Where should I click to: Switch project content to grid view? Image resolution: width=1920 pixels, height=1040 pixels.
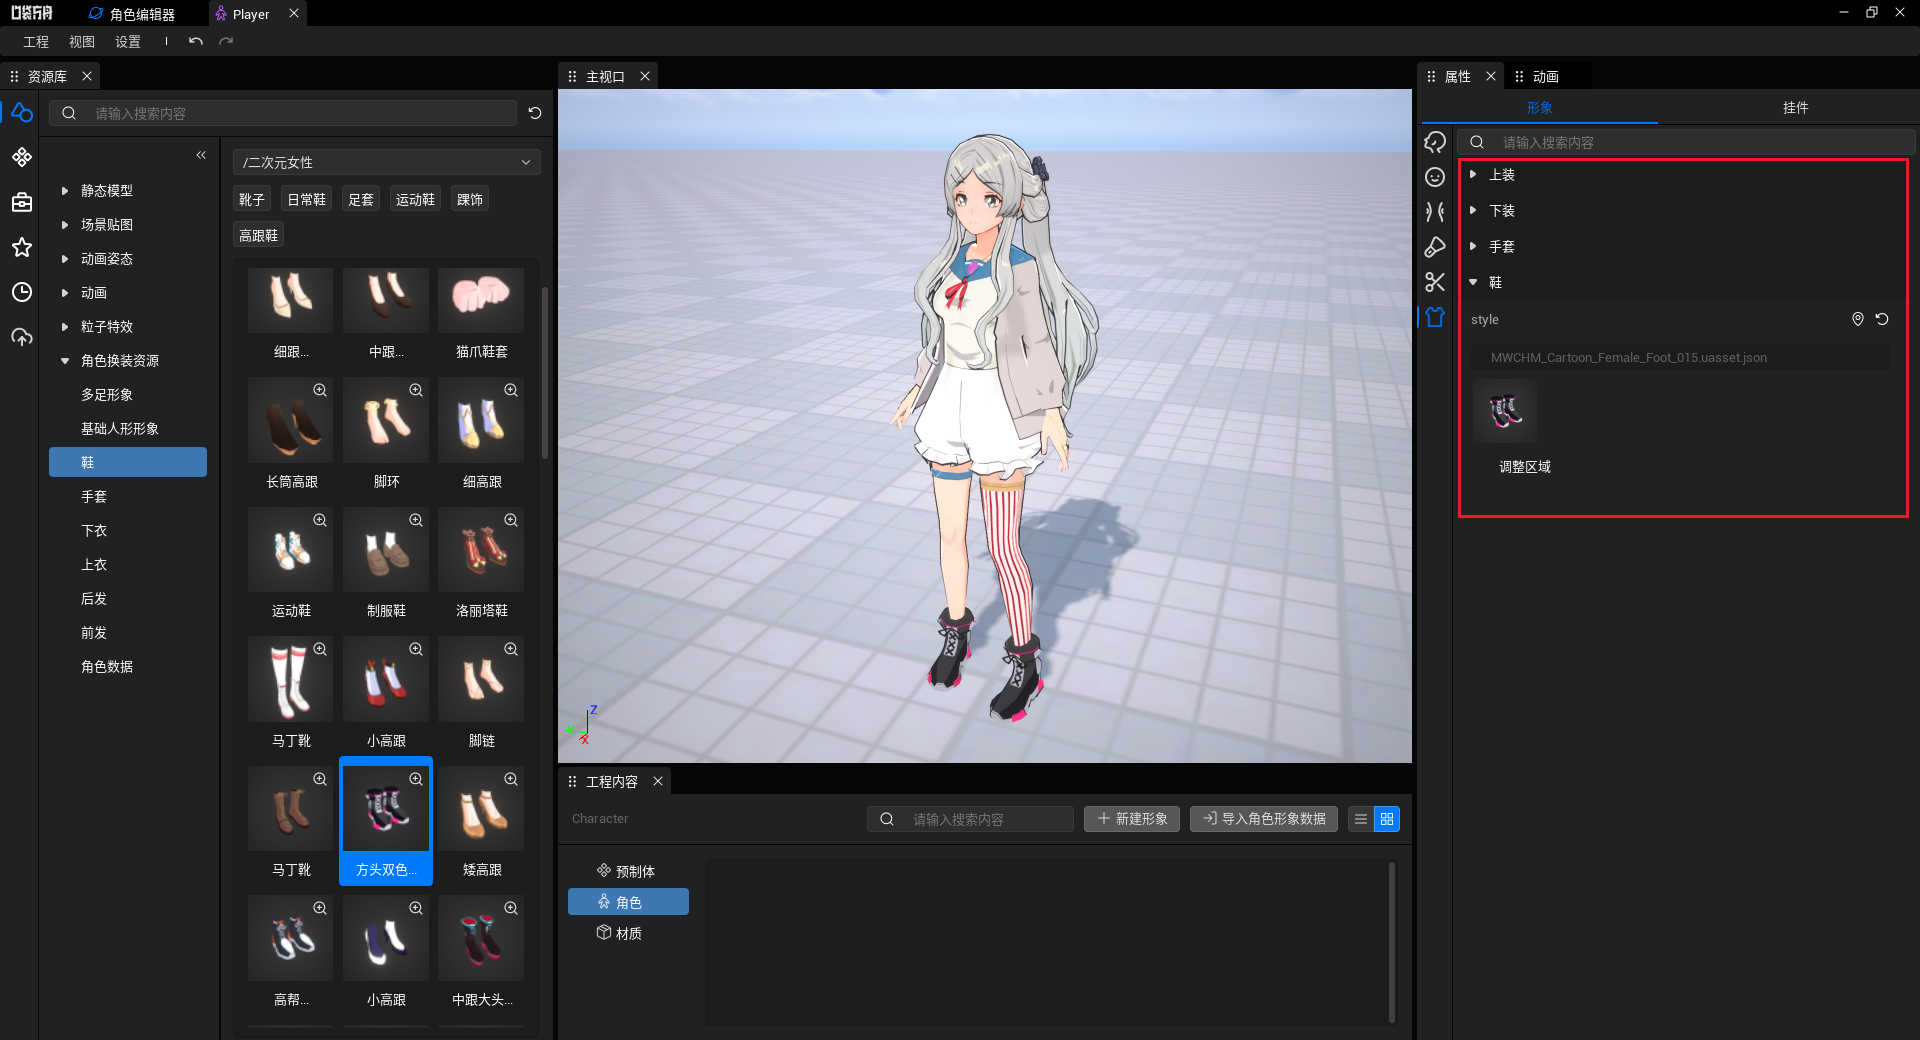[1387, 819]
